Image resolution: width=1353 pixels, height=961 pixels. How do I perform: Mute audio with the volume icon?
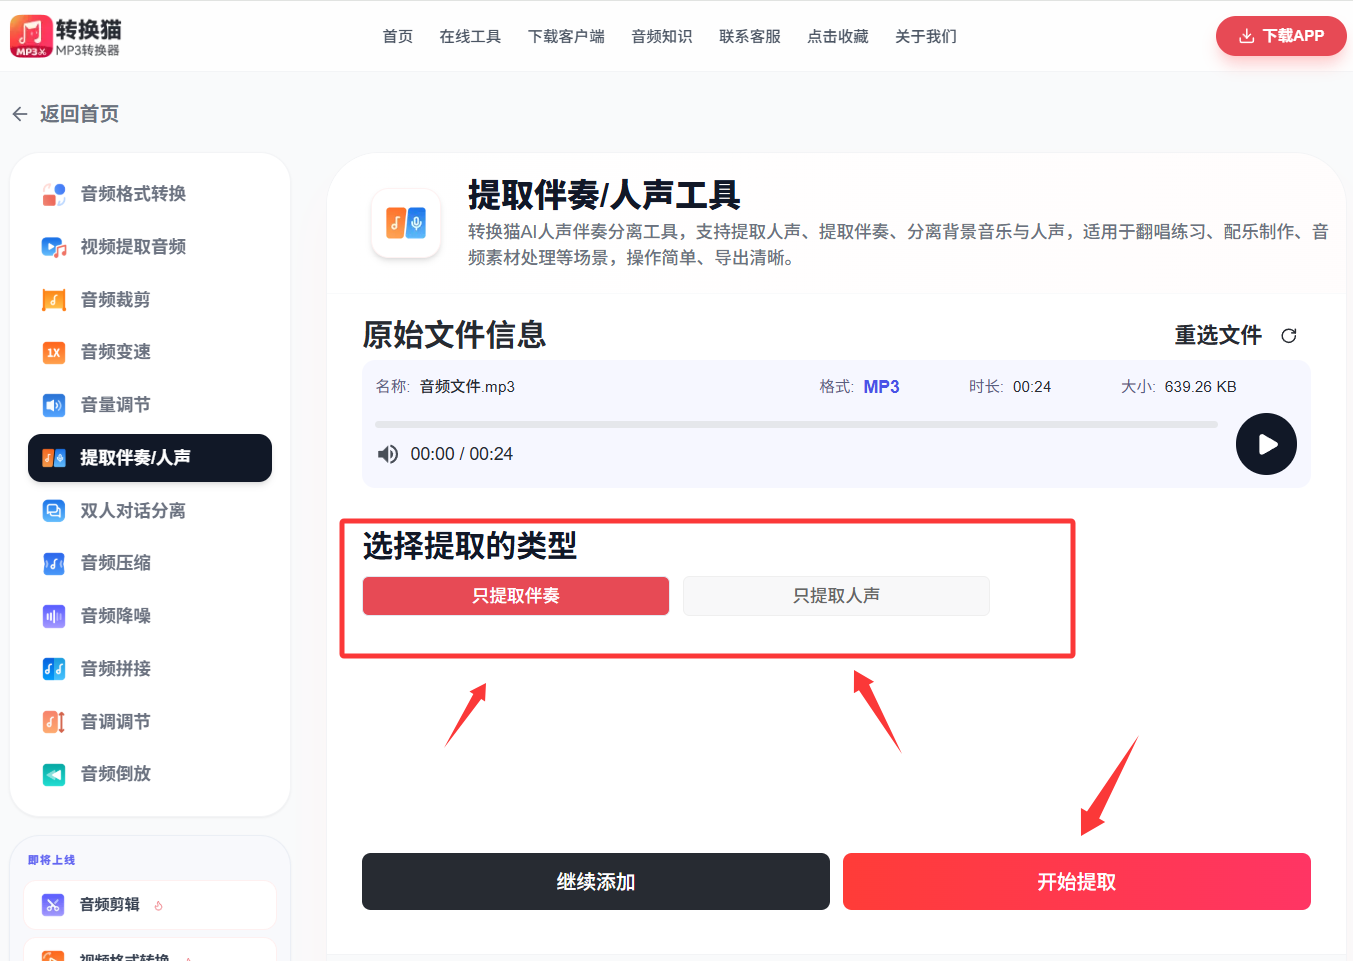tap(387, 454)
